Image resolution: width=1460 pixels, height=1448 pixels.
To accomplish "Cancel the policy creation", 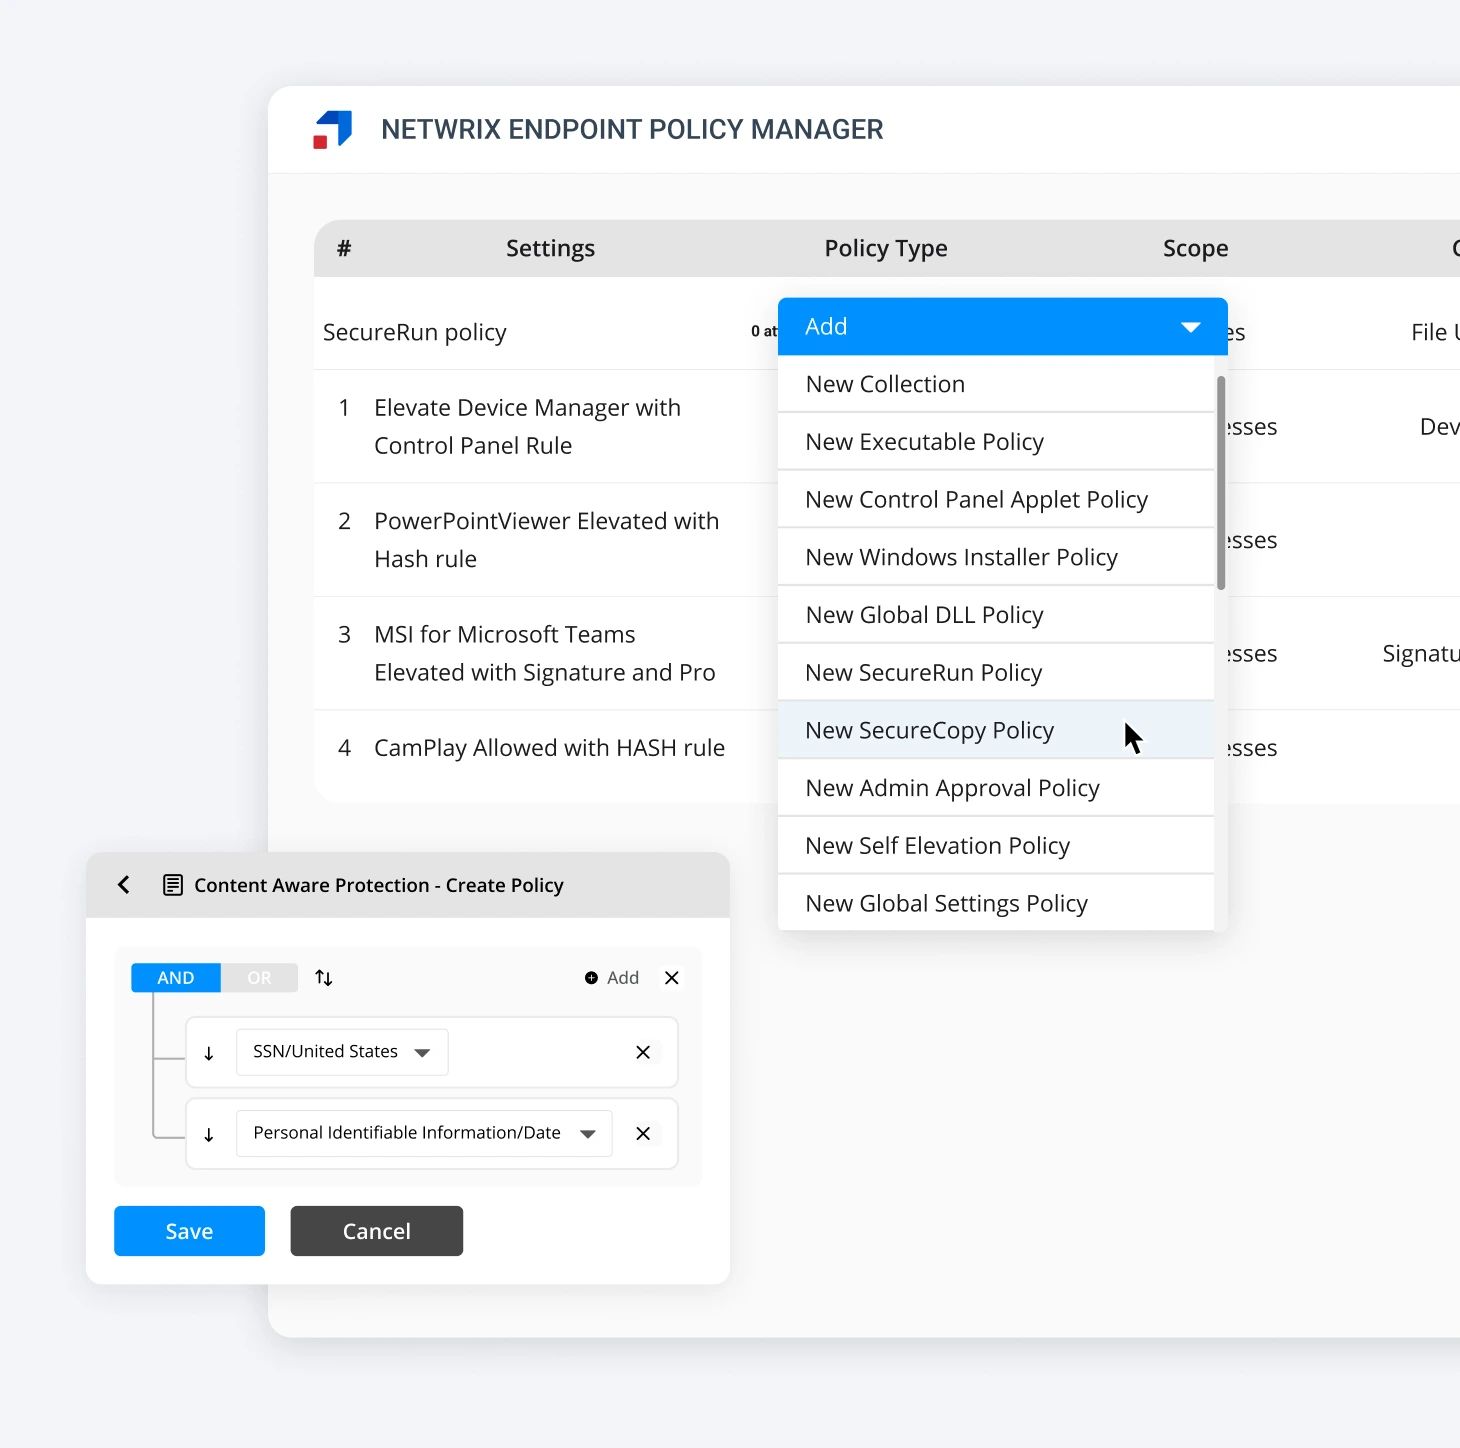I will pyautogui.click(x=377, y=1231).
